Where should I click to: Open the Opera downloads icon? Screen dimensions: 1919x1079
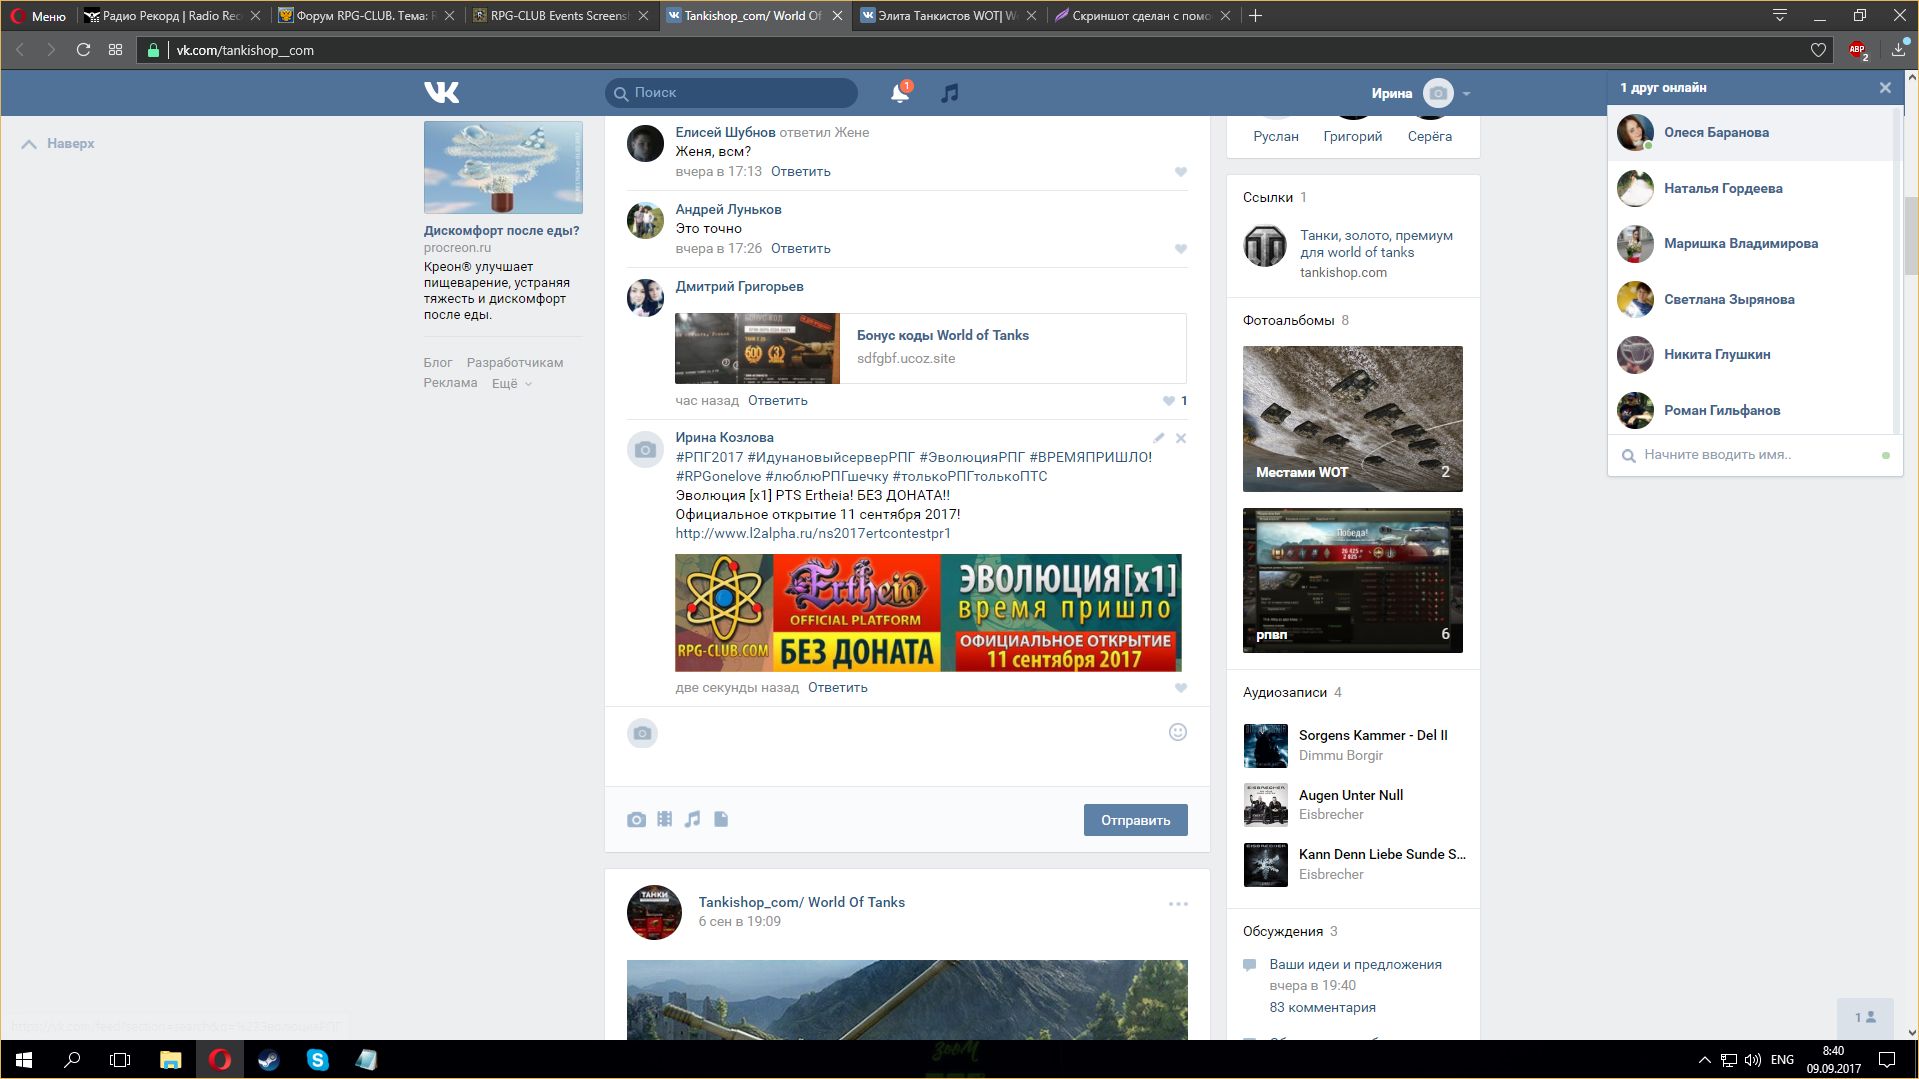[1898, 49]
